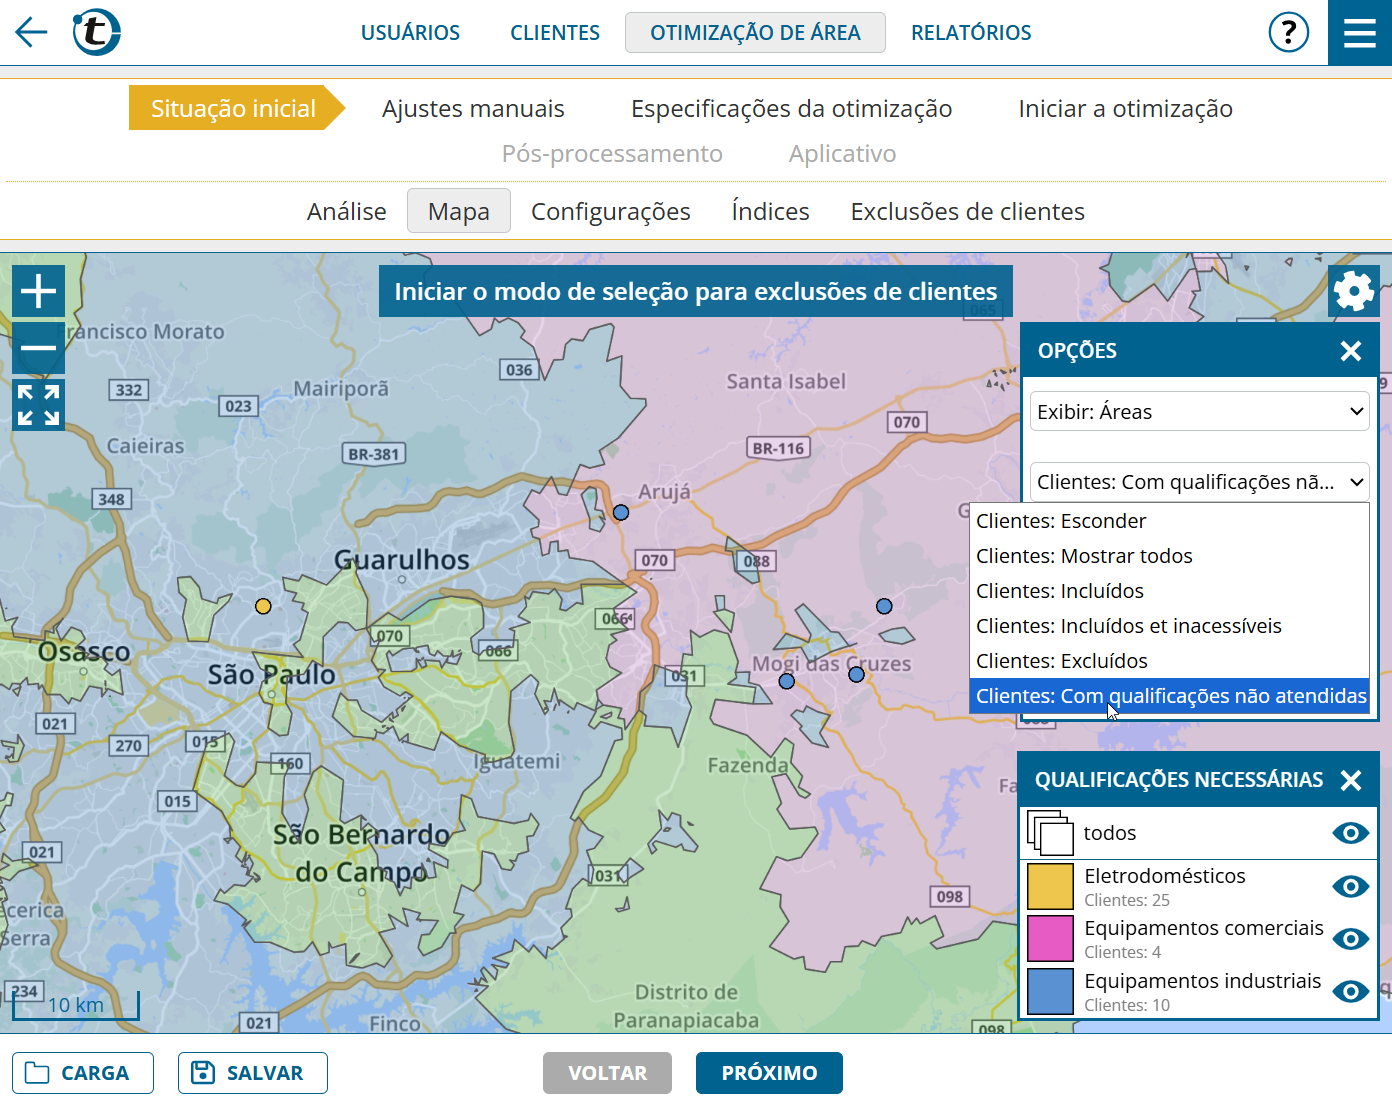This screenshot has height=1112, width=1392.
Task: Click the Próximo button
Action: coord(769,1073)
